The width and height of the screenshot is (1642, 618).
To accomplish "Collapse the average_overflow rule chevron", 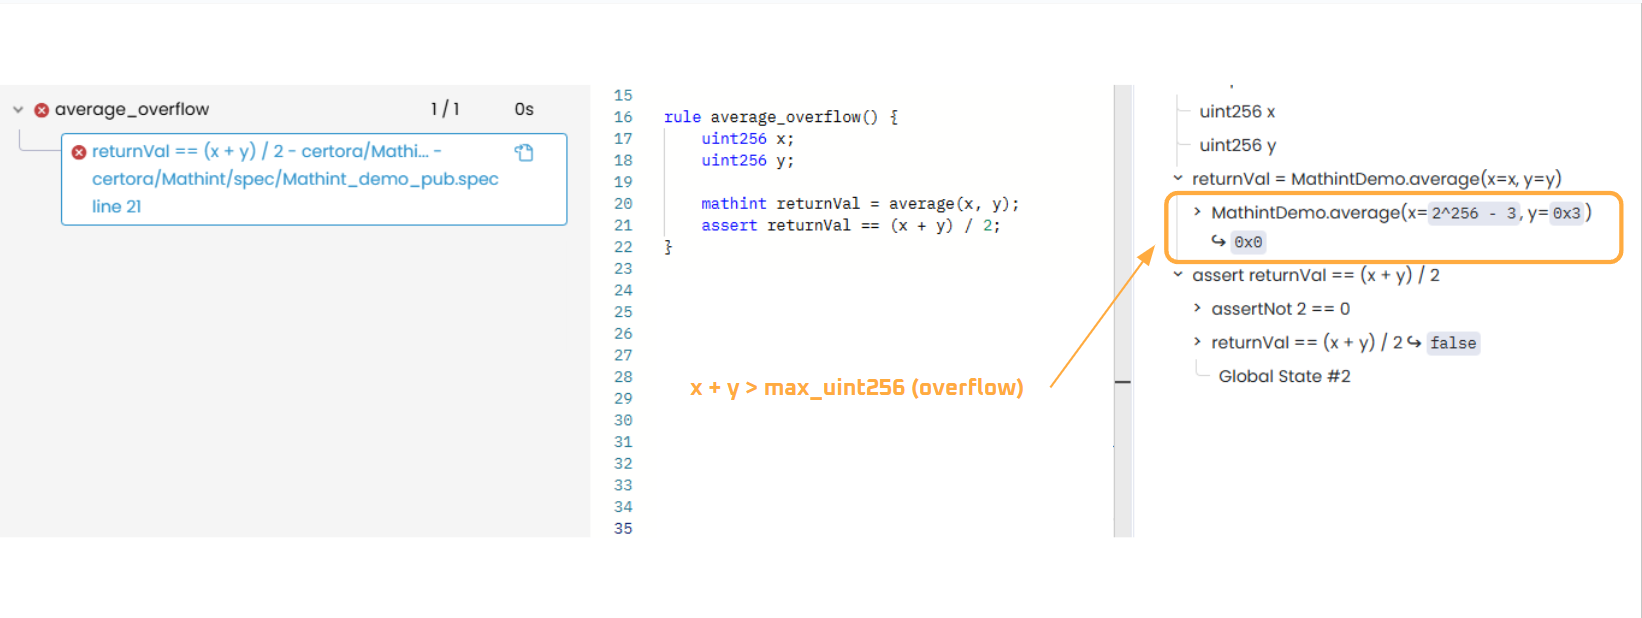I will (18, 110).
